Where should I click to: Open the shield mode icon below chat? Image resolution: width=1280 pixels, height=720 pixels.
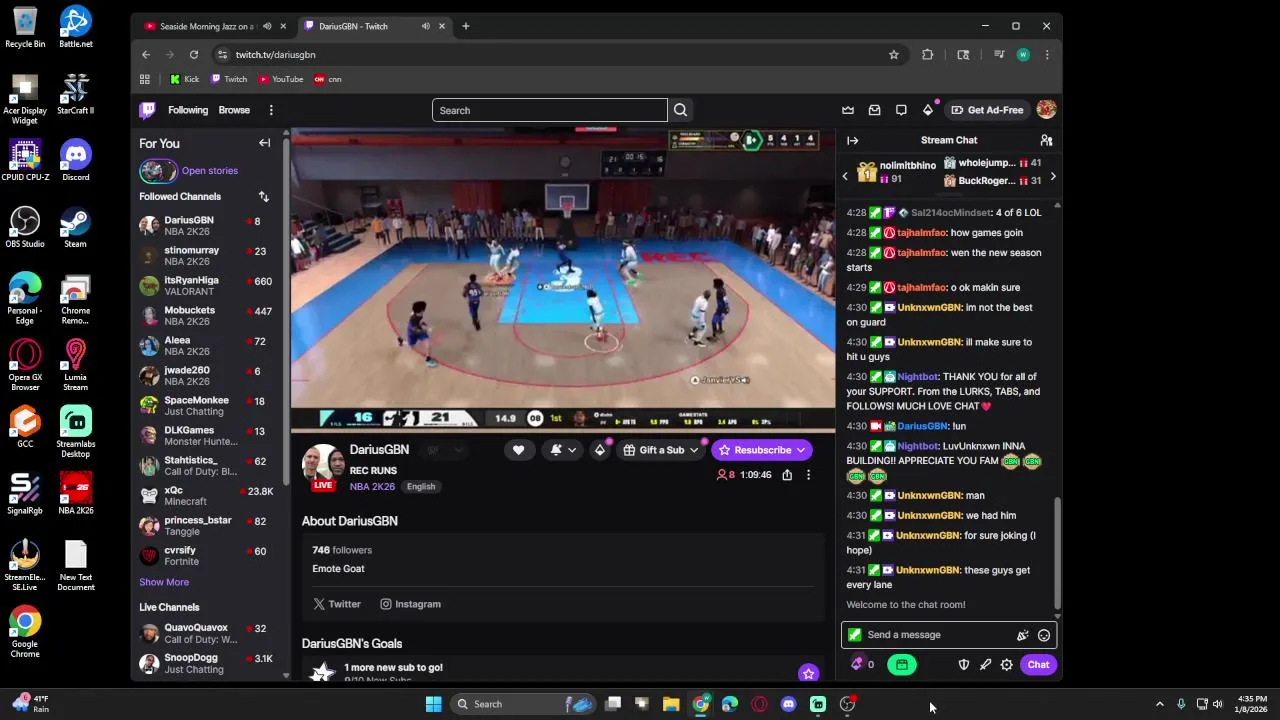964,665
